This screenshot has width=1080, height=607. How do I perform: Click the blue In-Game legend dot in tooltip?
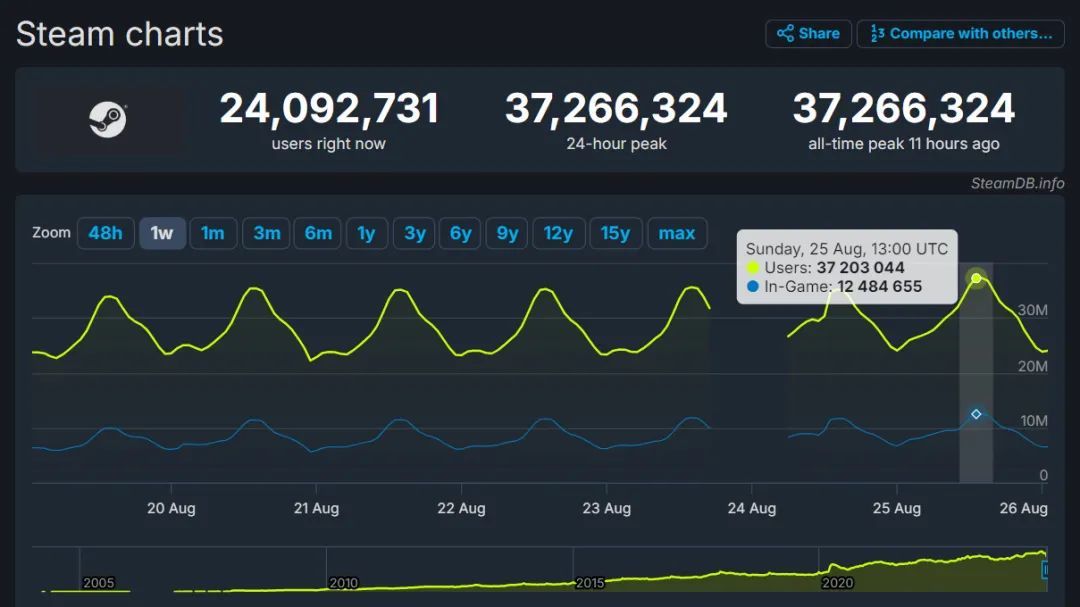(x=753, y=285)
